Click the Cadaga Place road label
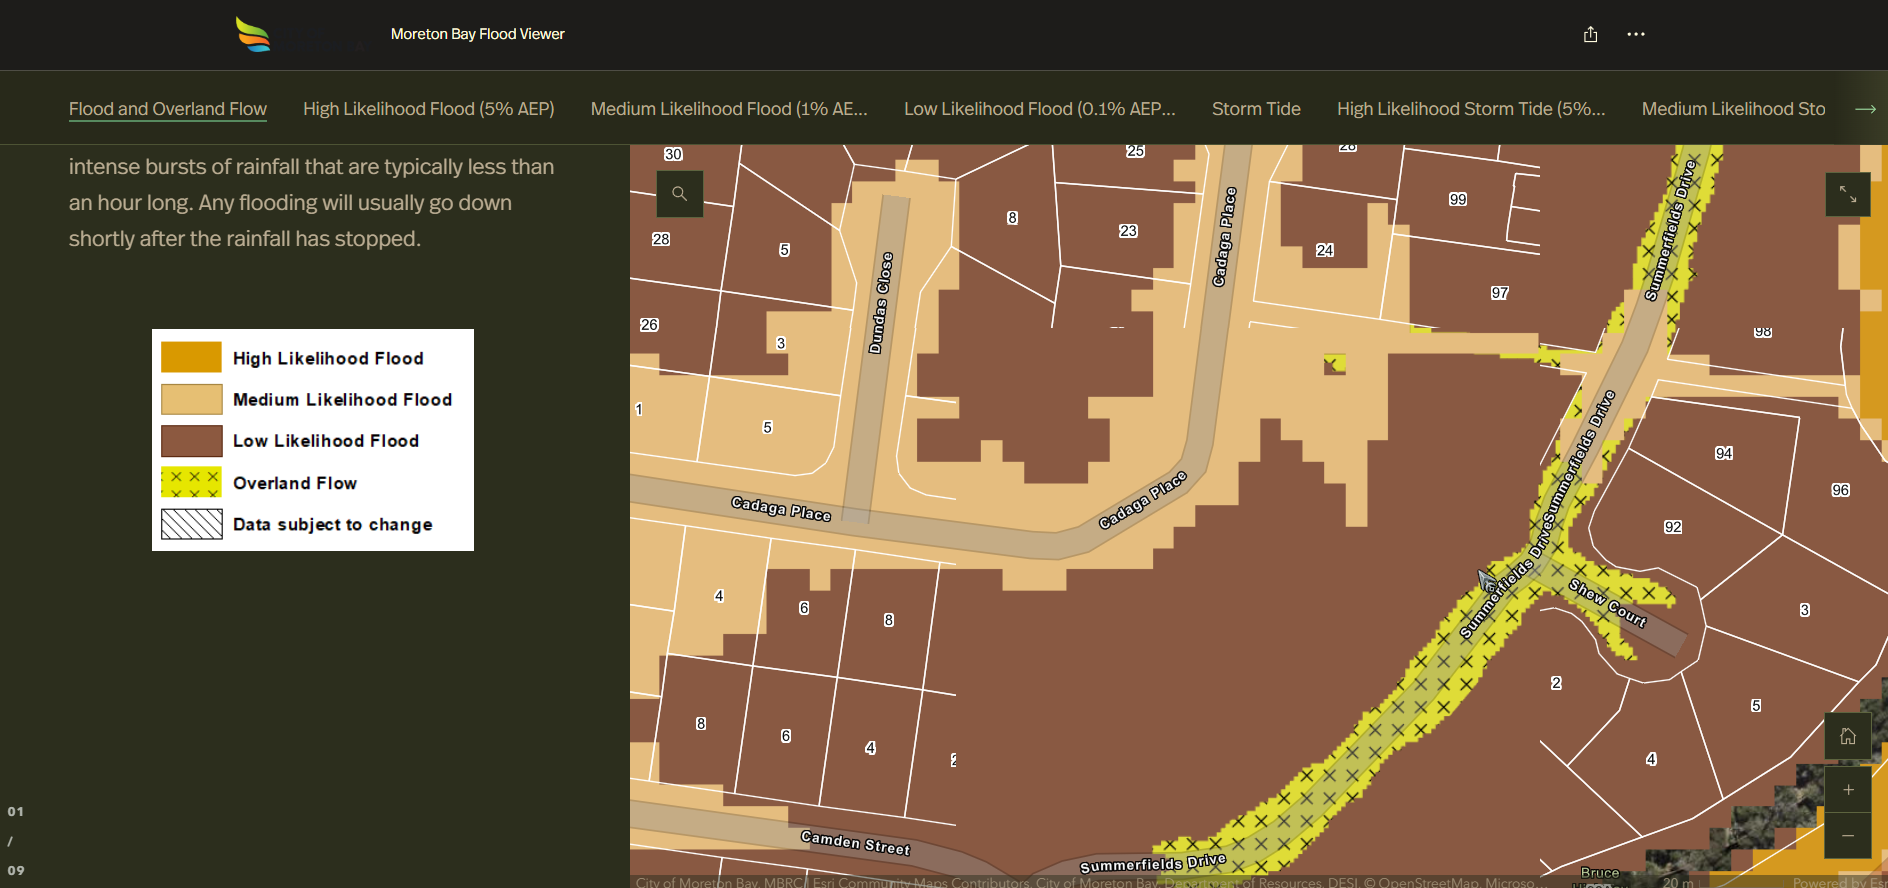 click(x=780, y=508)
